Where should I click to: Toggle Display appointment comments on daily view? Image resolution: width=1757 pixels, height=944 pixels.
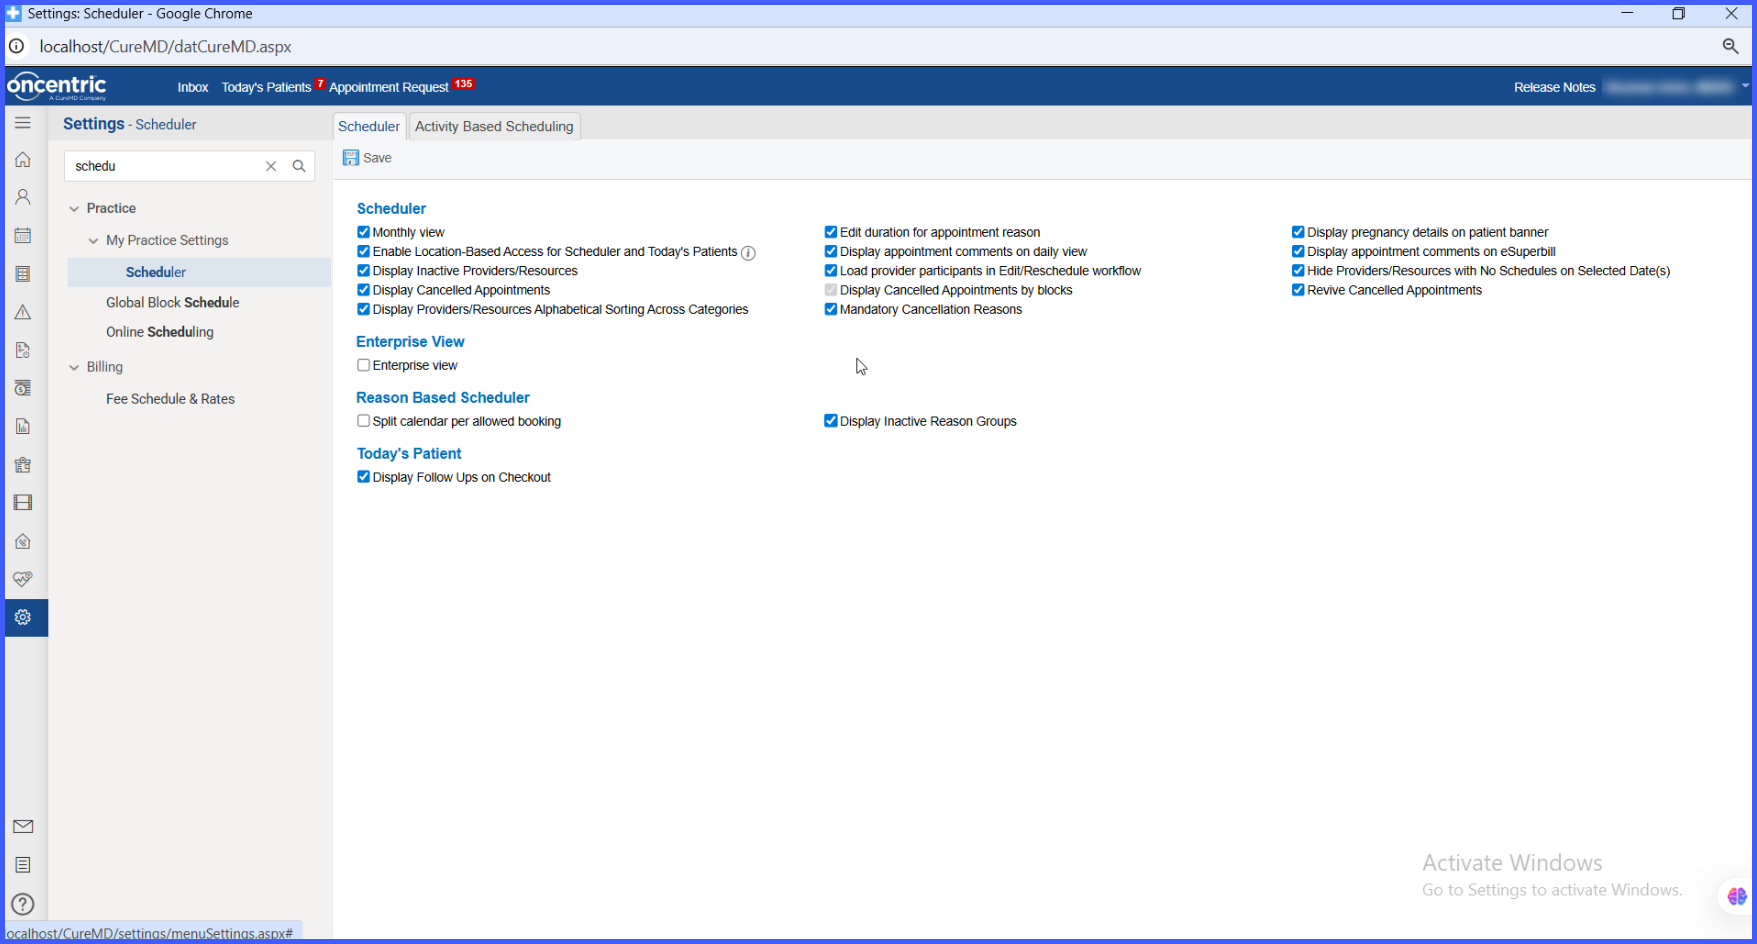coord(831,252)
